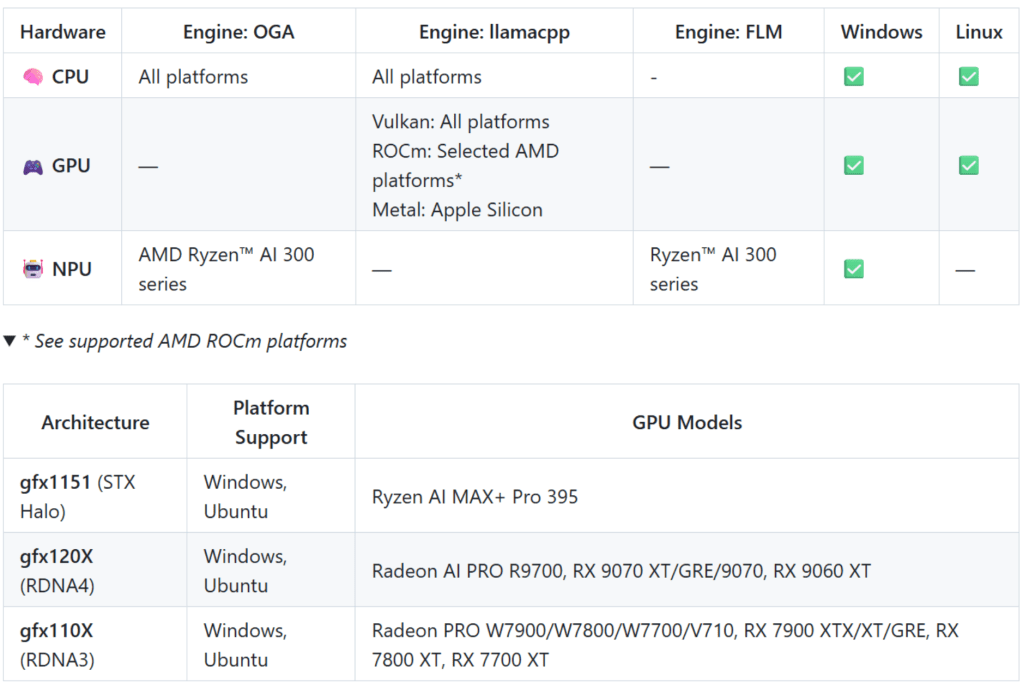Click the green checkmark for GPU Linux
1023x682 pixels.
968,166
